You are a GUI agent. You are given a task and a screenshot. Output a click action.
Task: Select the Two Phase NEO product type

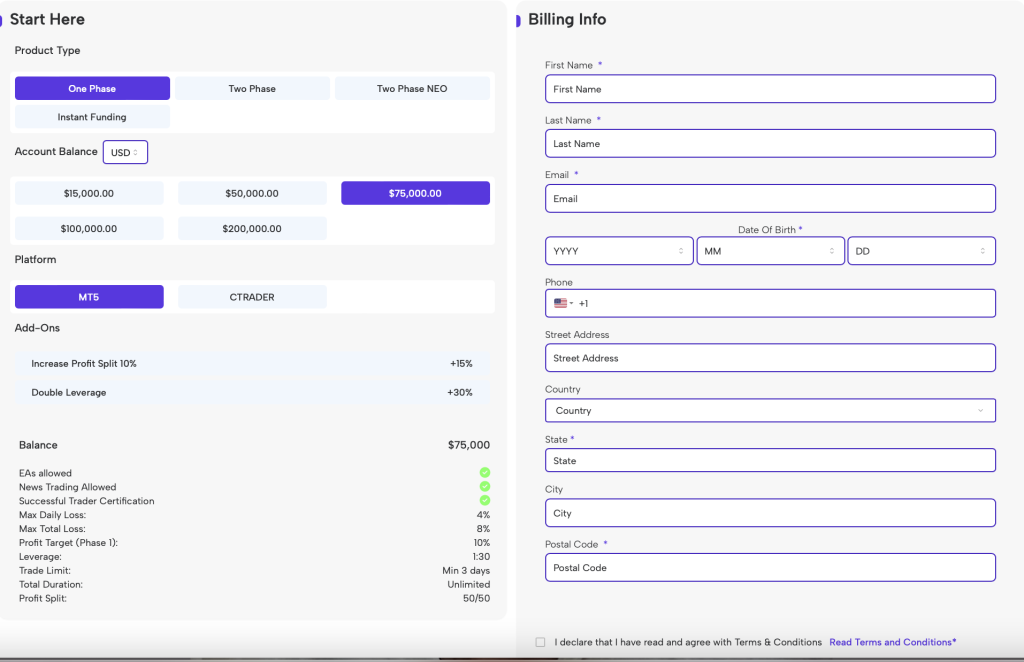(x=412, y=89)
